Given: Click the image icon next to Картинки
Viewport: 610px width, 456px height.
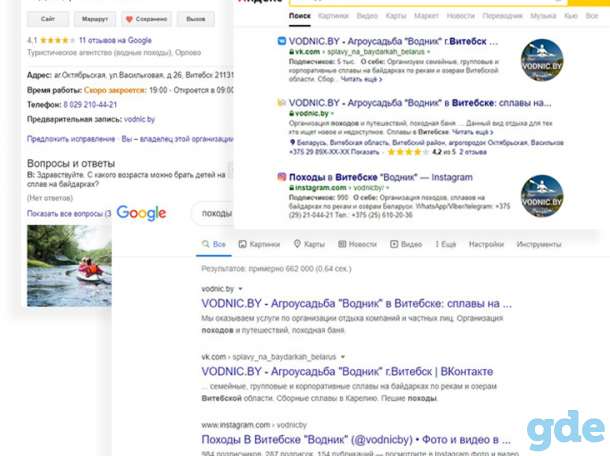Looking at the screenshot, I should (242, 244).
